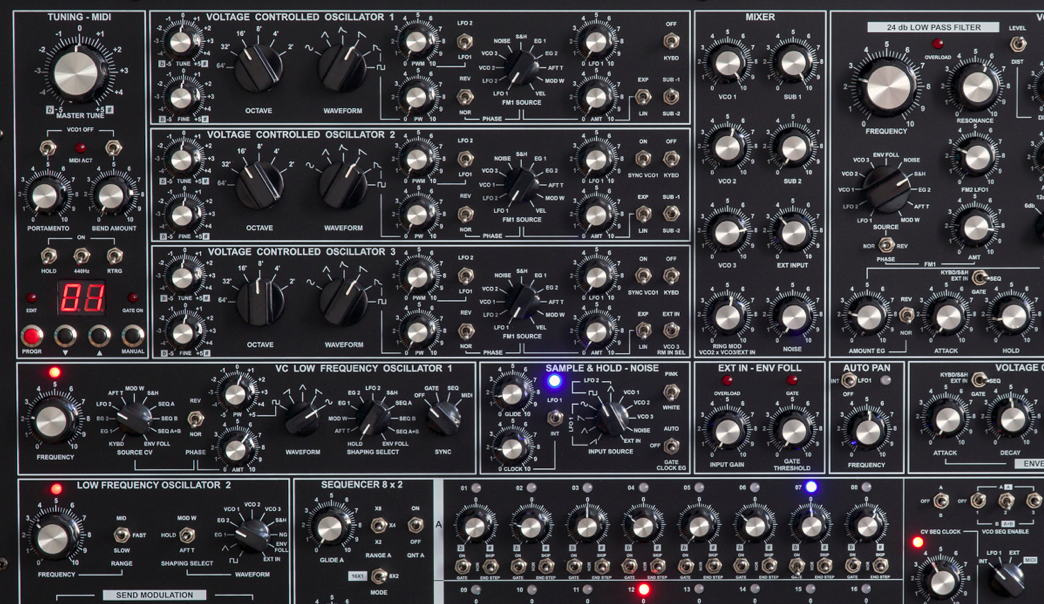This screenshot has height=604, width=1044.
Task: Click LFO 2 WAVEFORM selector
Action: point(252,535)
